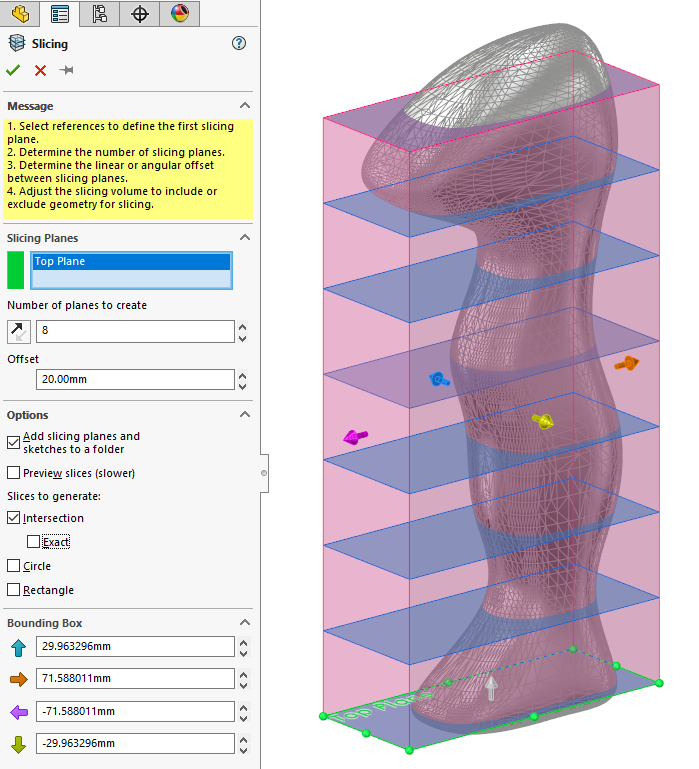Image resolution: width=699 pixels, height=769 pixels.
Task: Toggle Add slicing planes and sketches checkbox
Action: (13, 441)
